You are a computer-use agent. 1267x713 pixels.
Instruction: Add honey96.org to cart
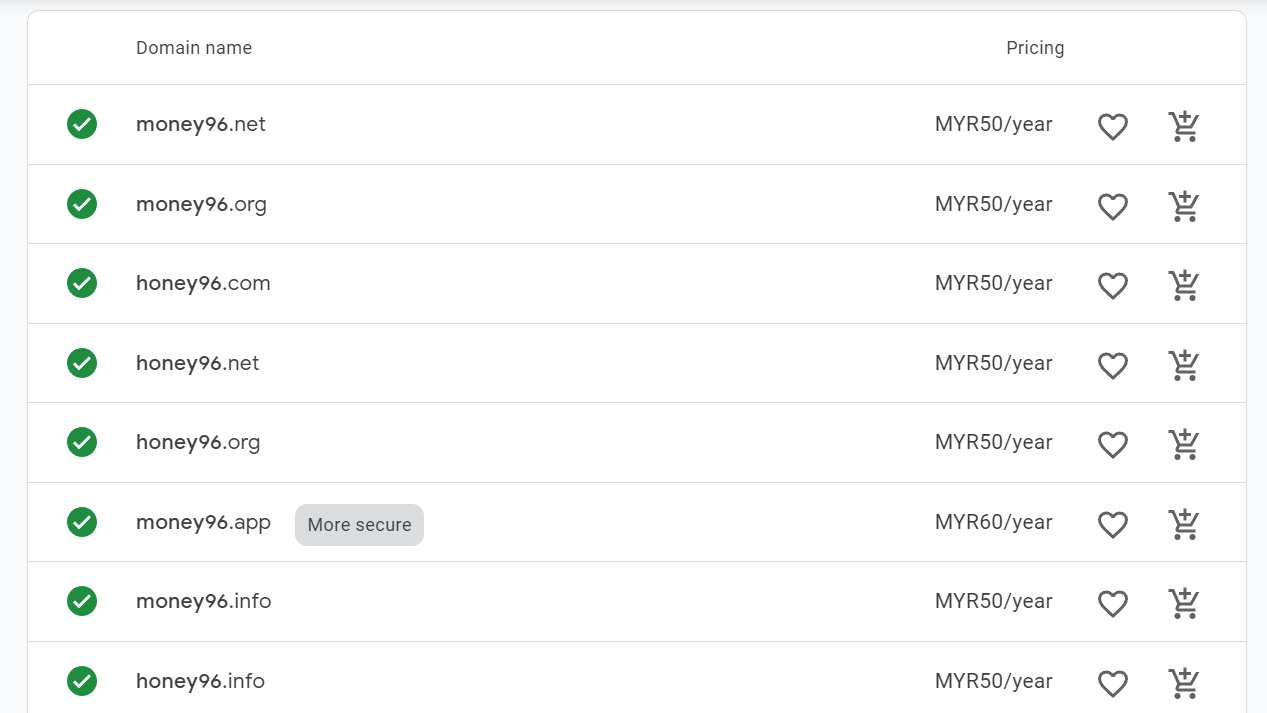1184,444
